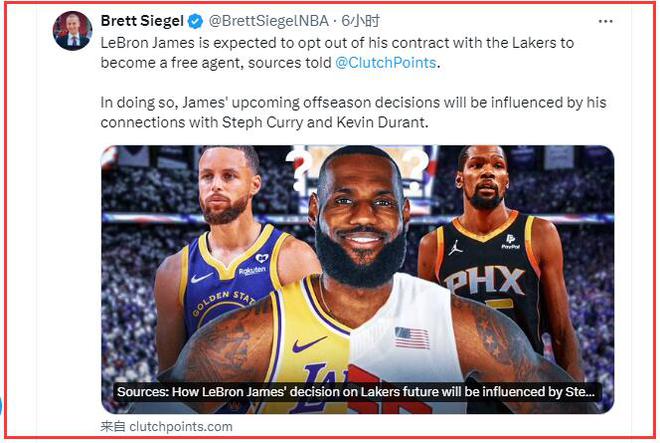
Task: Click the 6小时 timestamp
Action: pyautogui.click(x=360, y=21)
